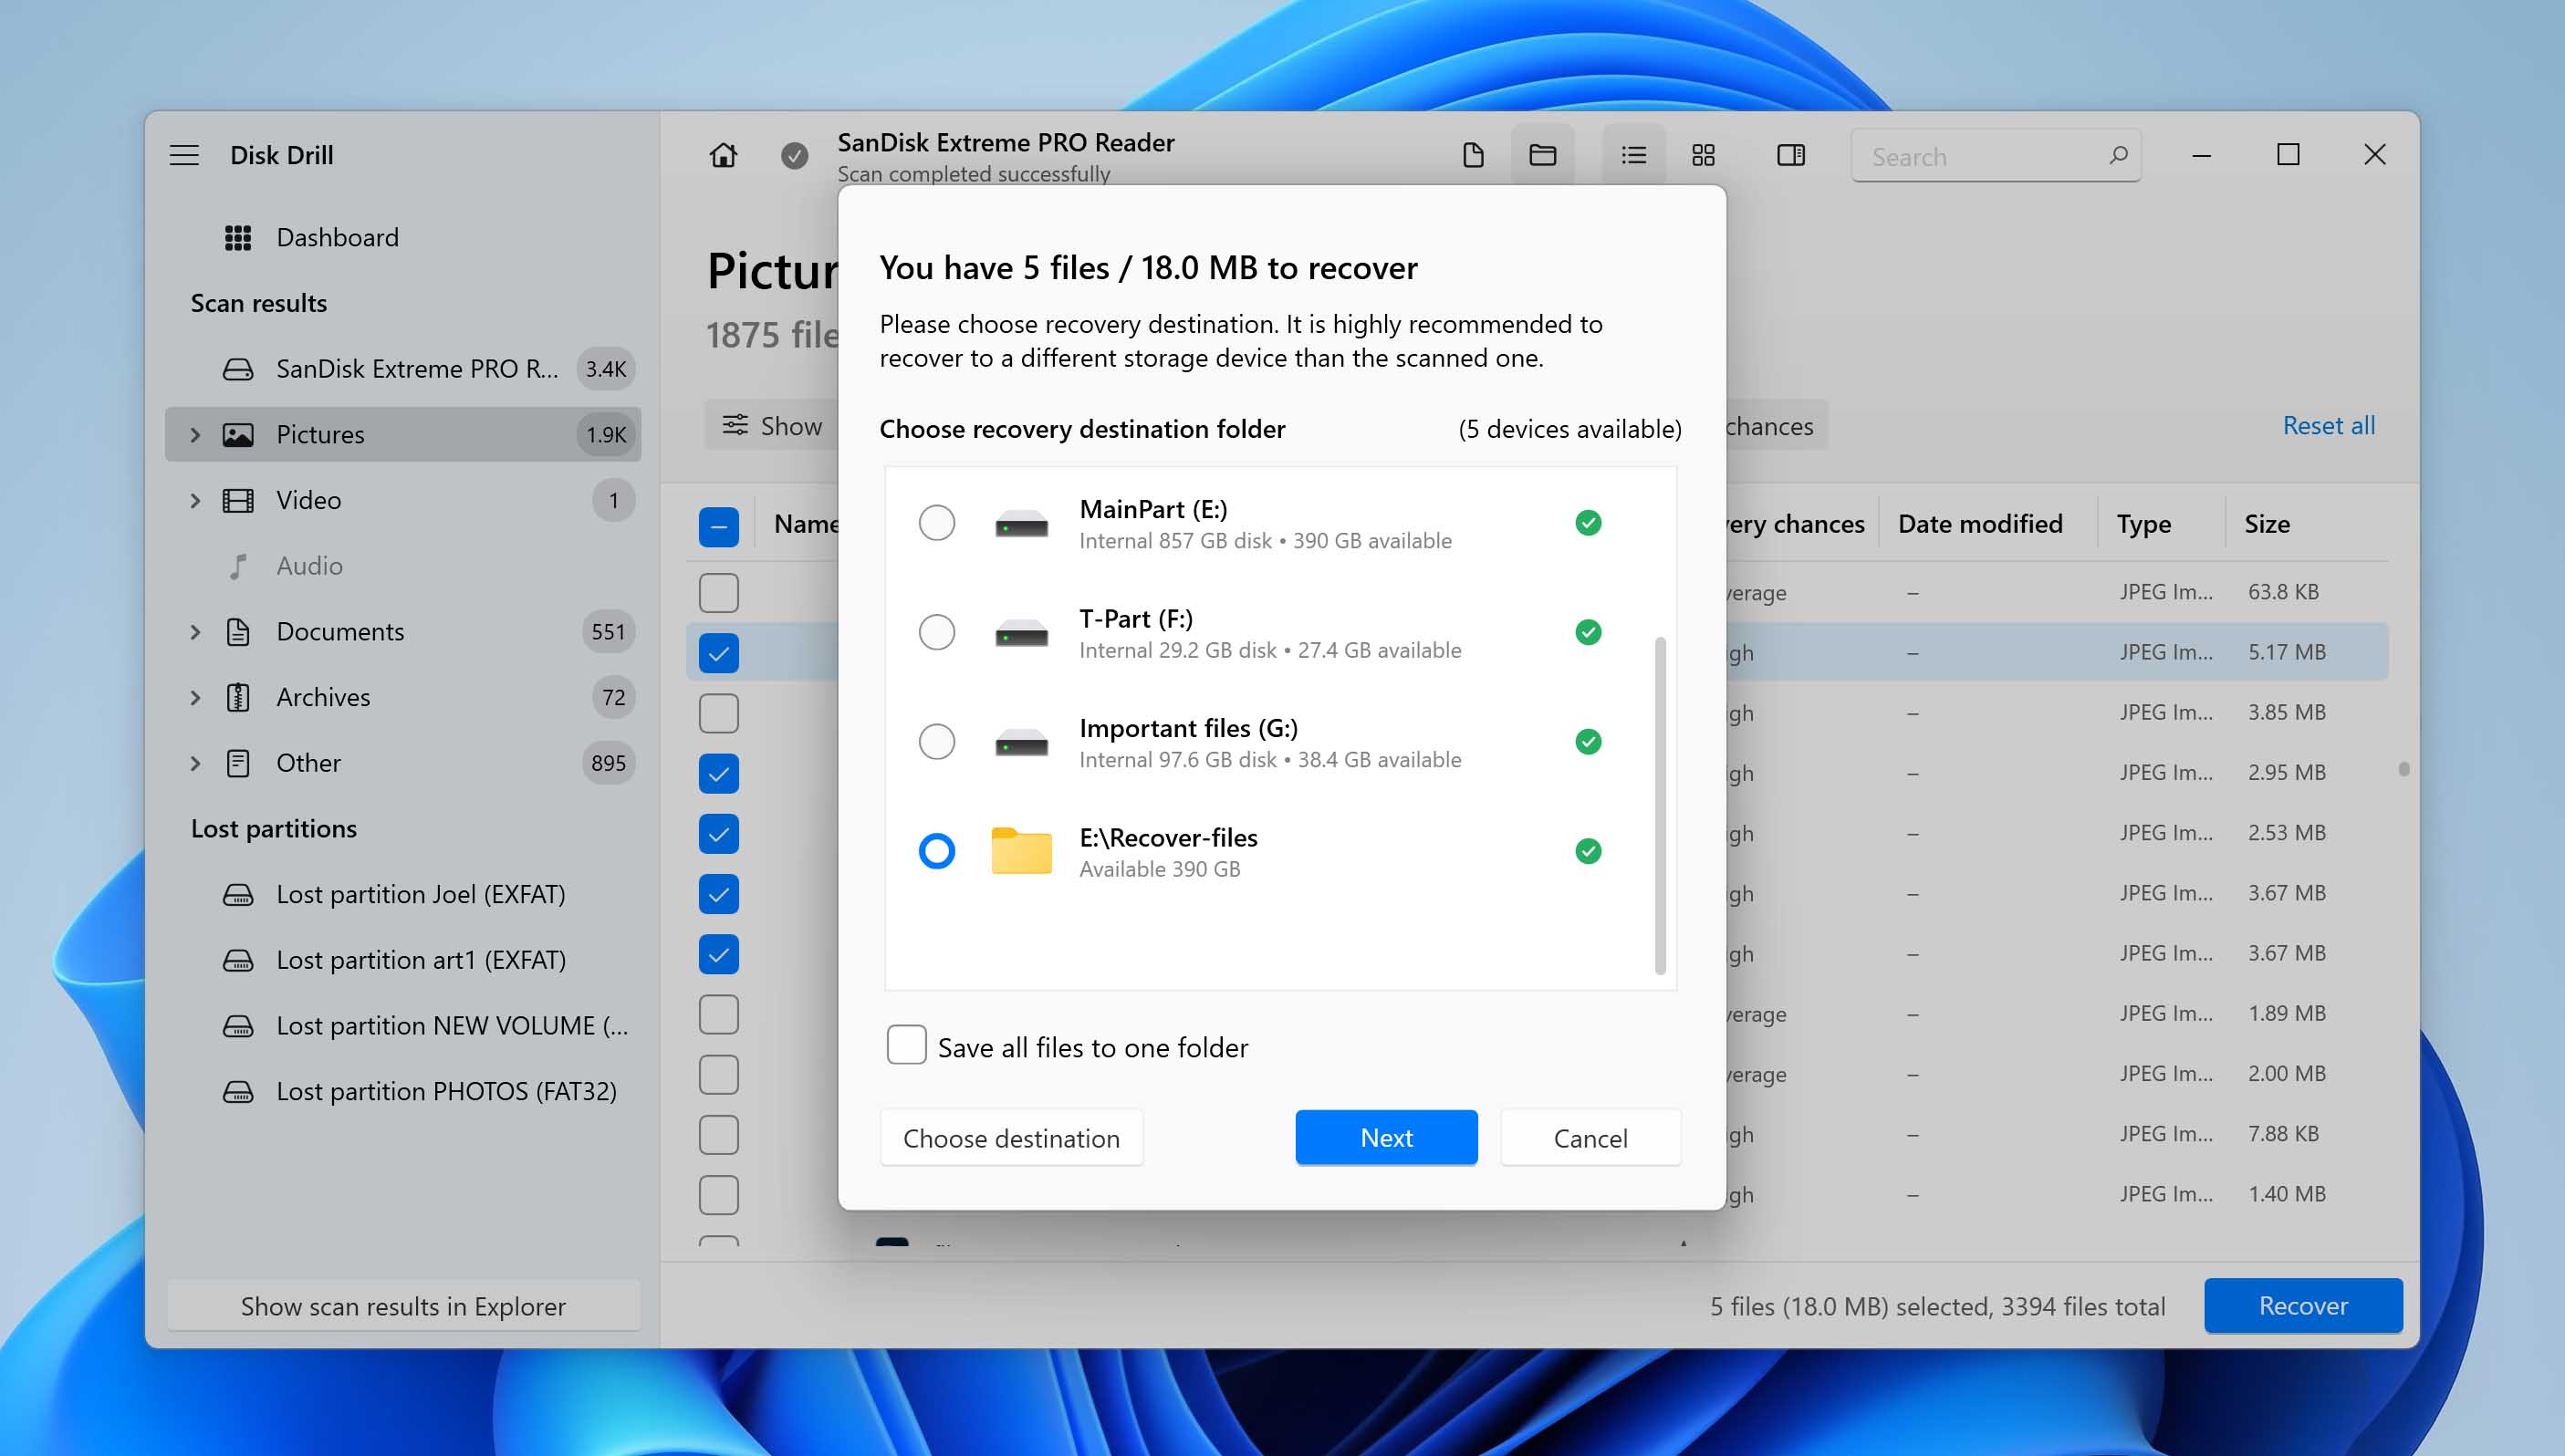
Task: Click the split-pane view icon in toolbar
Action: tap(1790, 155)
